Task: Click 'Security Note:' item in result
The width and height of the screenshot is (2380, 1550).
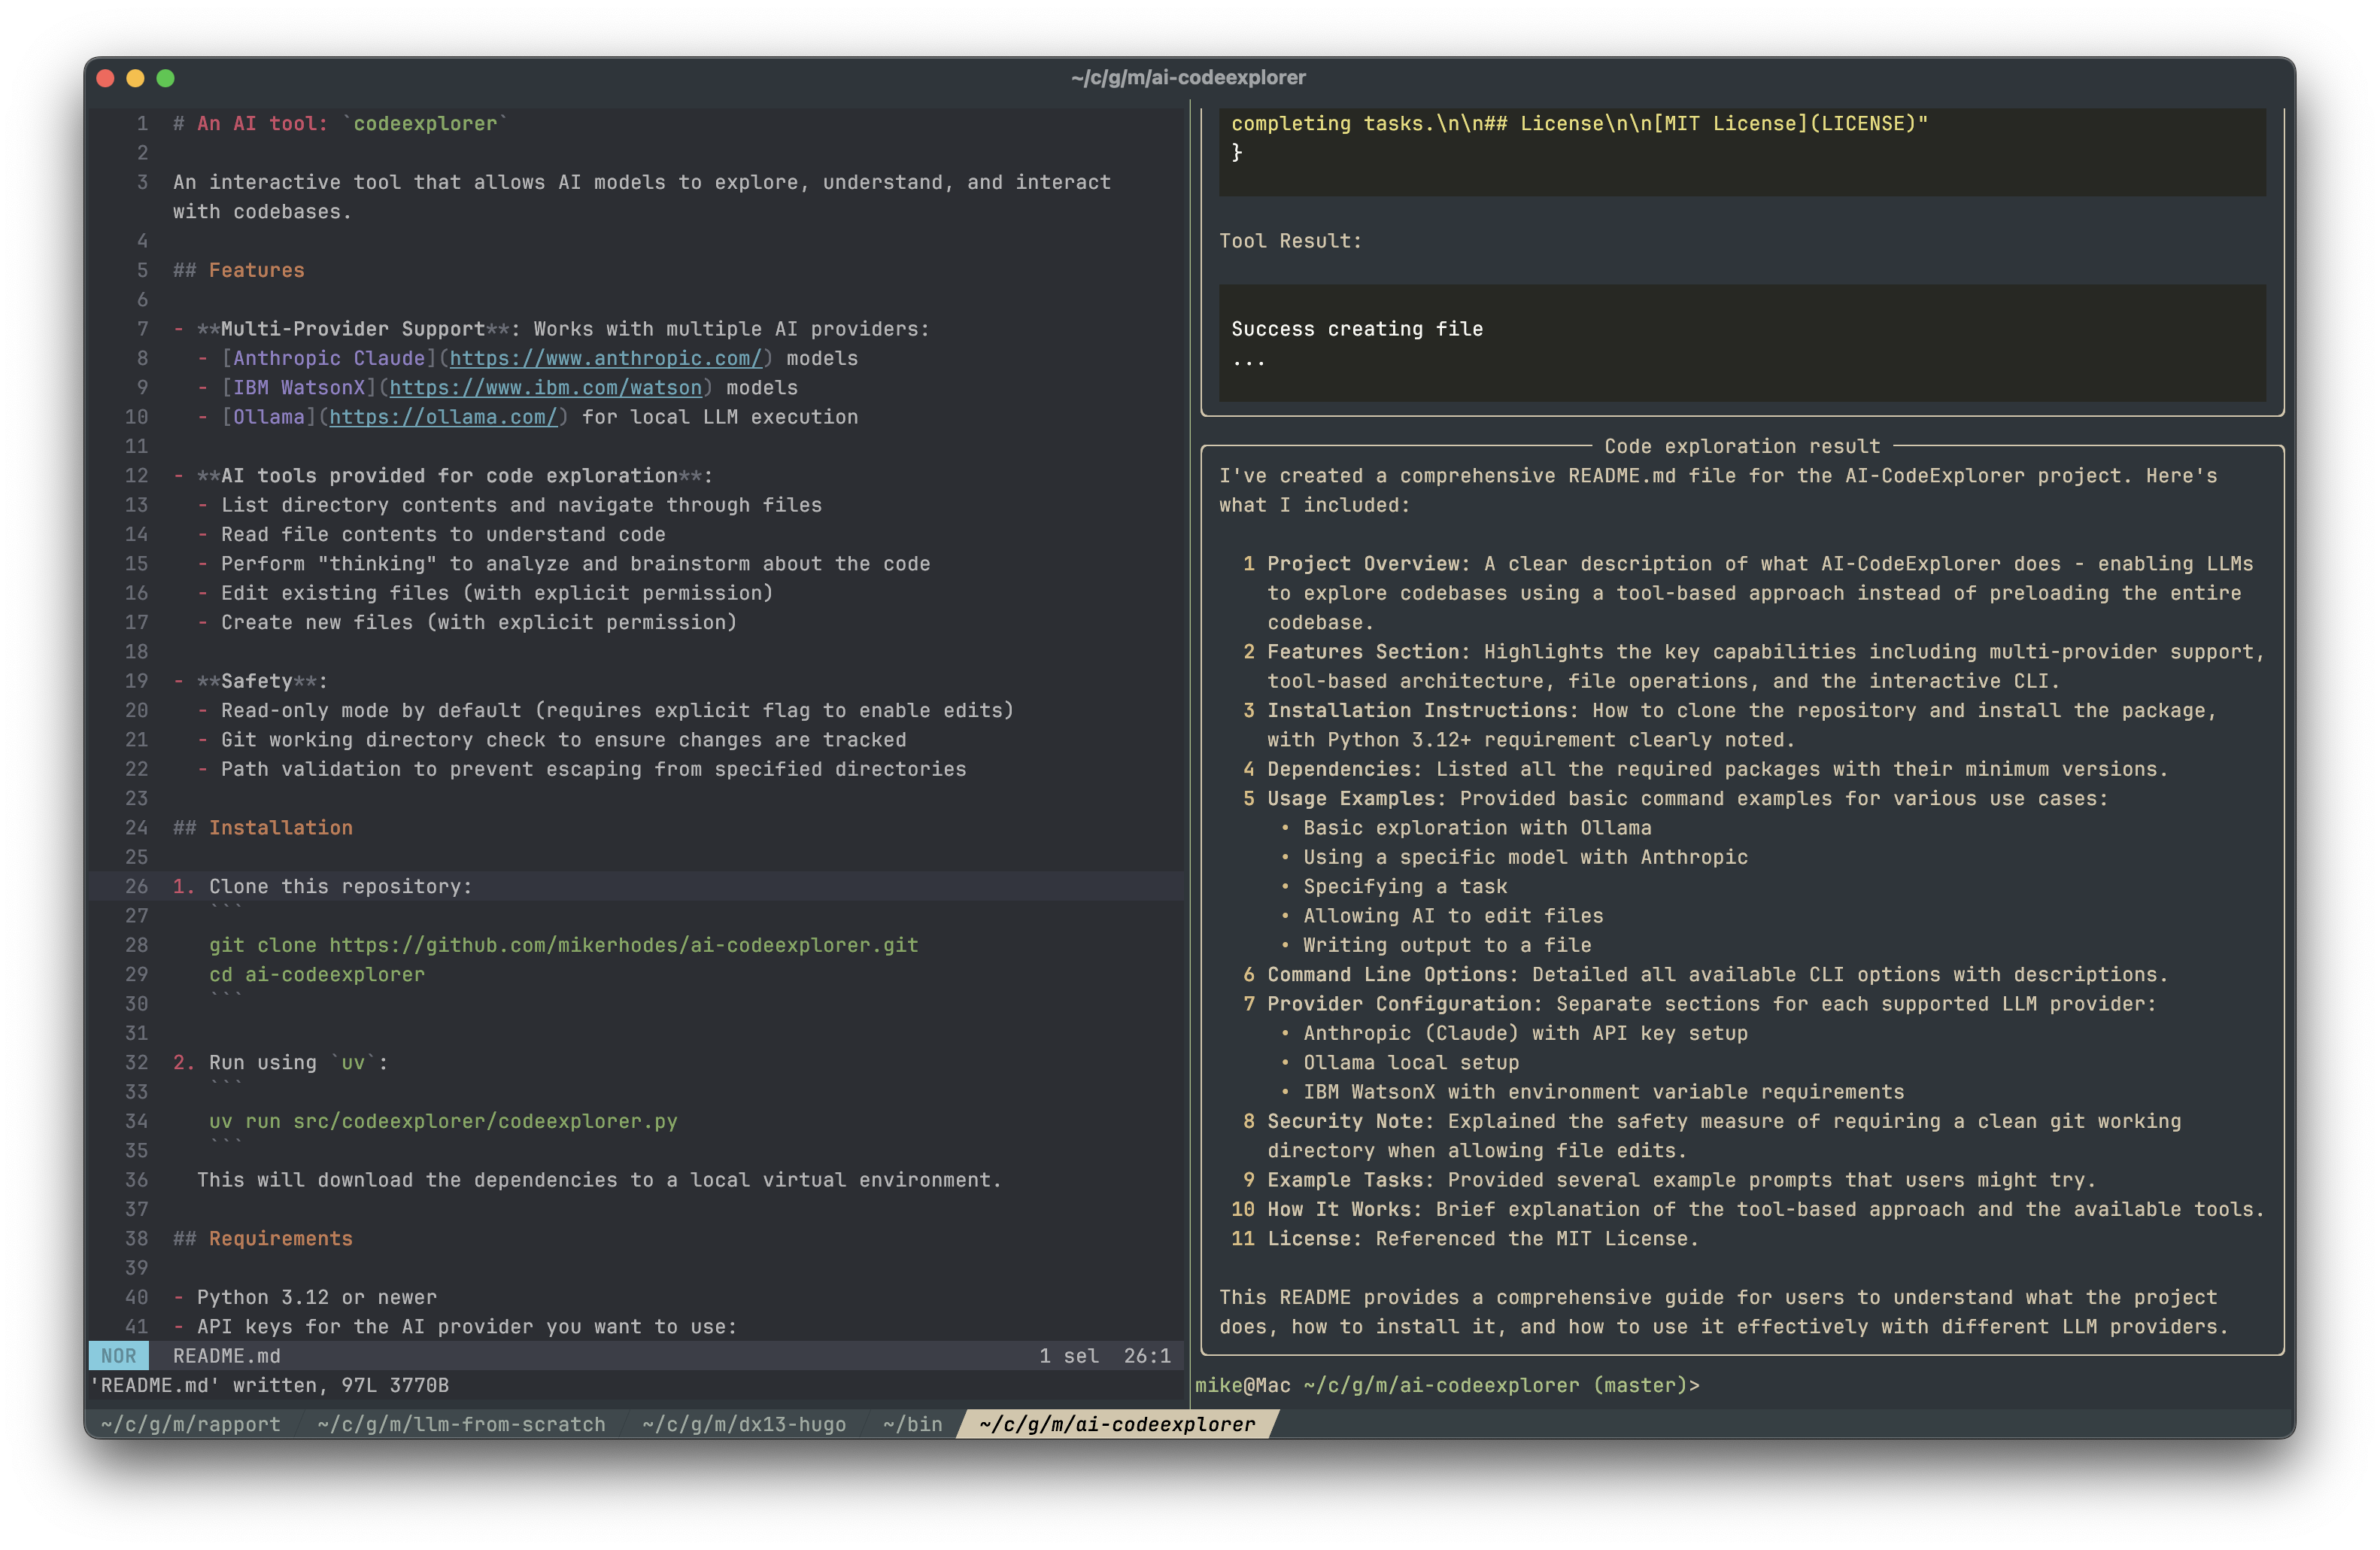Action: tap(1351, 1121)
